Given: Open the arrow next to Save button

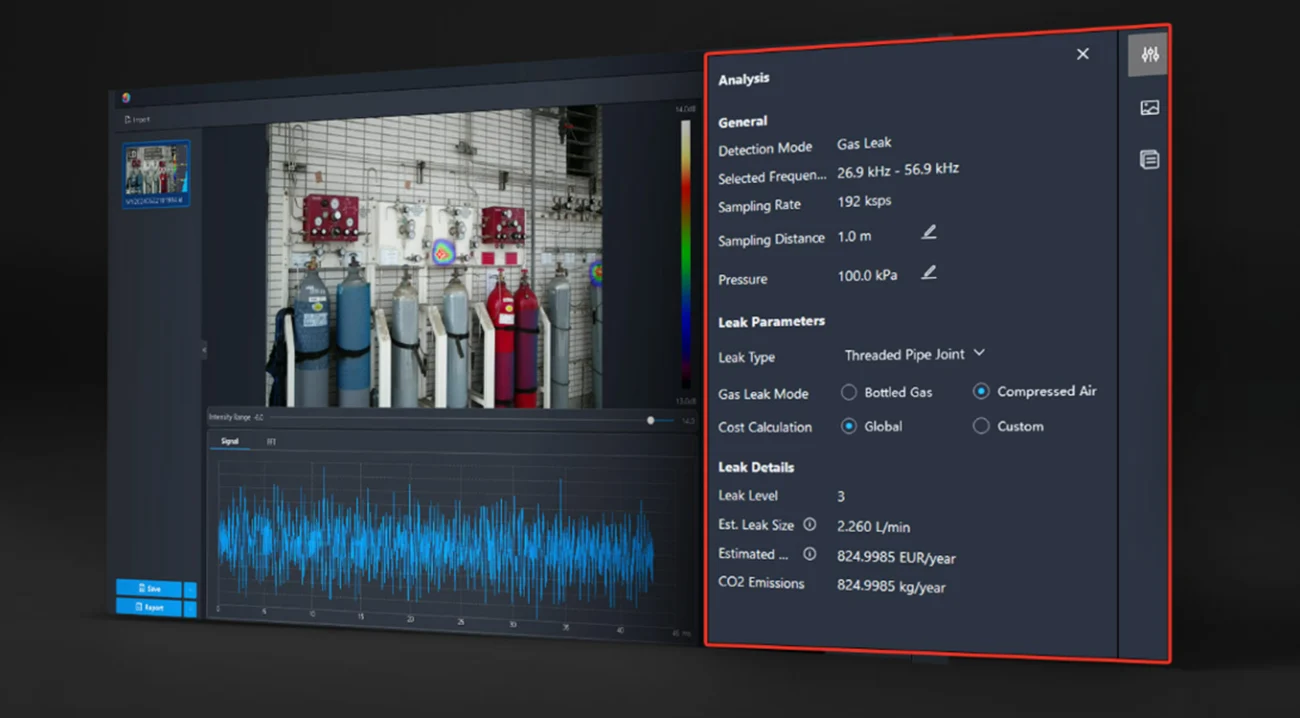Looking at the screenshot, I should coord(190,589).
